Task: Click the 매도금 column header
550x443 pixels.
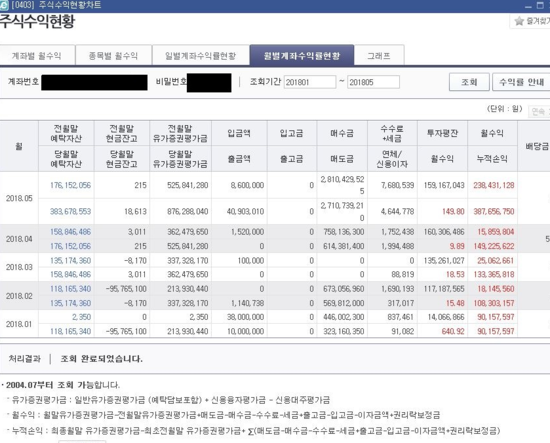Action: (342, 159)
